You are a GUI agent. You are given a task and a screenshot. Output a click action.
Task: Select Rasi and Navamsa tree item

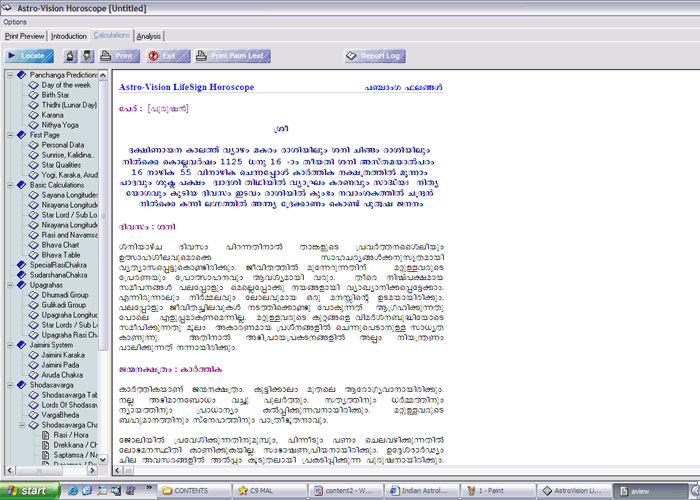click(69, 235)
